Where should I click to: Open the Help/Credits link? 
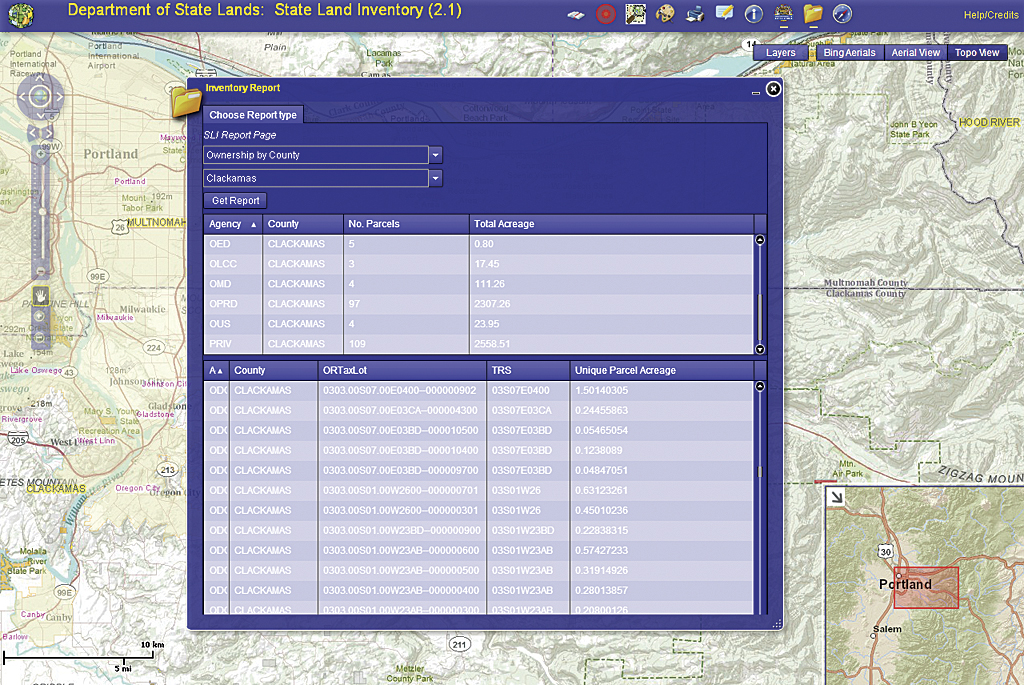[991, 15]
